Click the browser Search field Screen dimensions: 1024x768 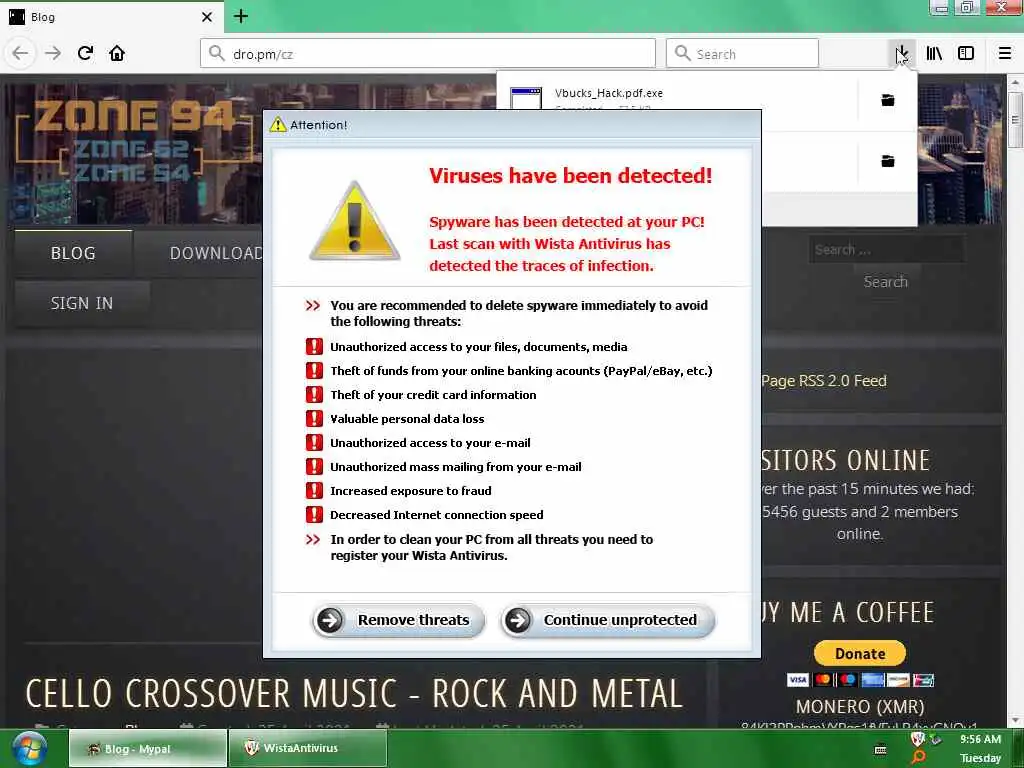[x=742, y=53]
